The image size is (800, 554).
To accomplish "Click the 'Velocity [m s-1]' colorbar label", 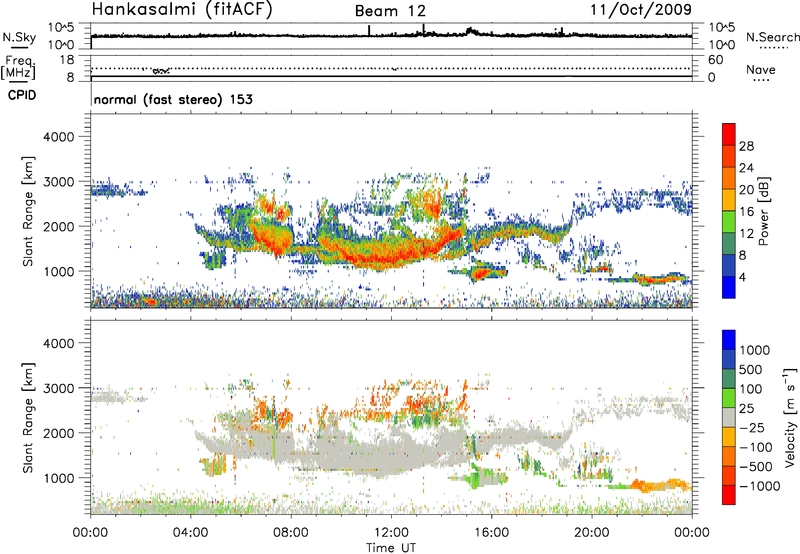I will pos(790,417).
